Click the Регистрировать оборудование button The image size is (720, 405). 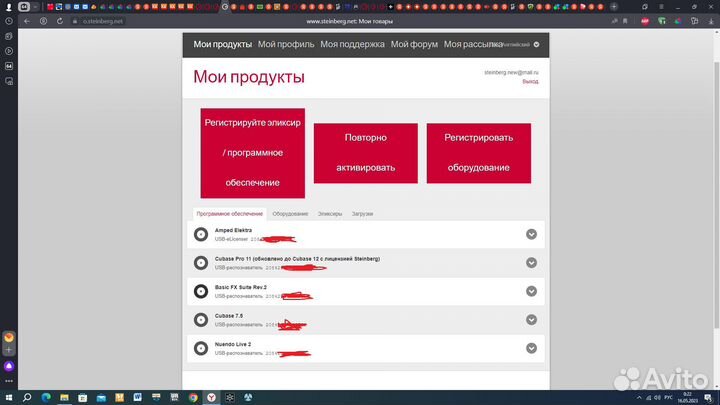[x=478, y=153]
